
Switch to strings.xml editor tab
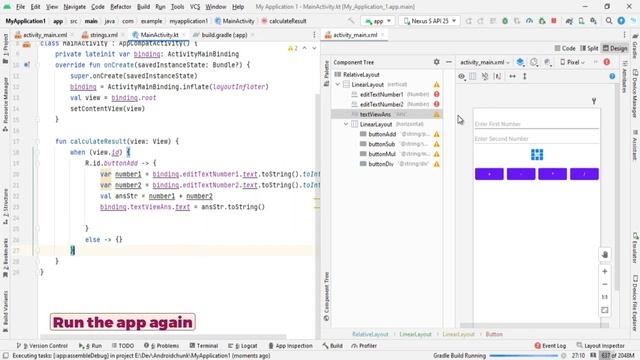[103, 35]
